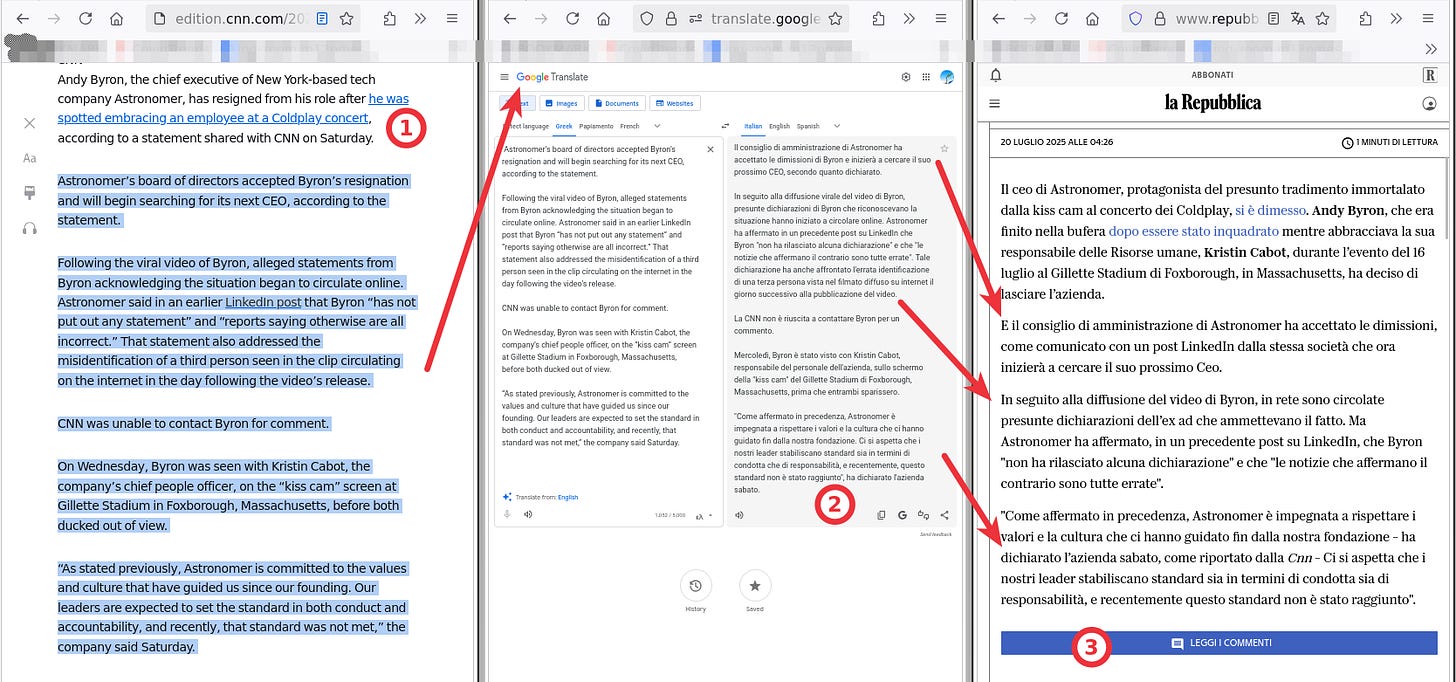The width and height of the screenshot is (1456, 682).
Task: Go back in the Google Translate browser window
Action: click(510, 18)
